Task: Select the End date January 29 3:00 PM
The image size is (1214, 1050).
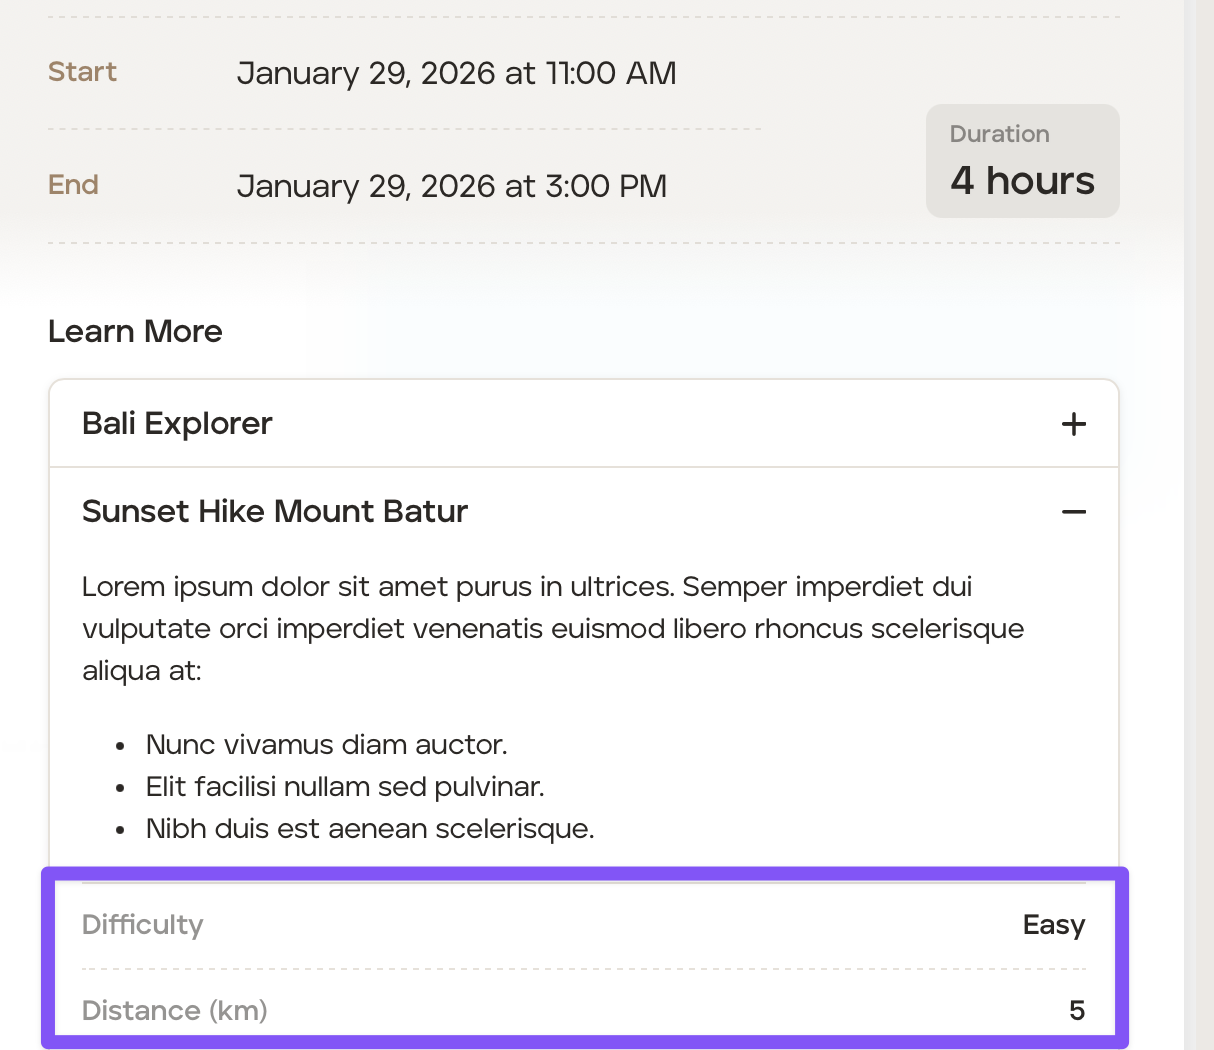Action: click(451, 186)
